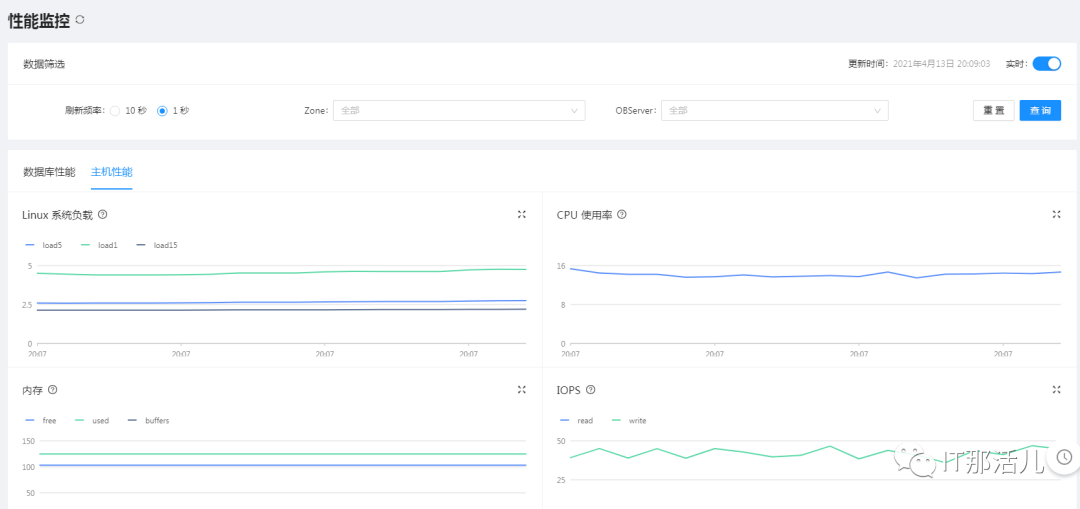The image size is (1080, 509).
Task: Click help icon next to Linux 系统负载
Action: pos(103,214)
